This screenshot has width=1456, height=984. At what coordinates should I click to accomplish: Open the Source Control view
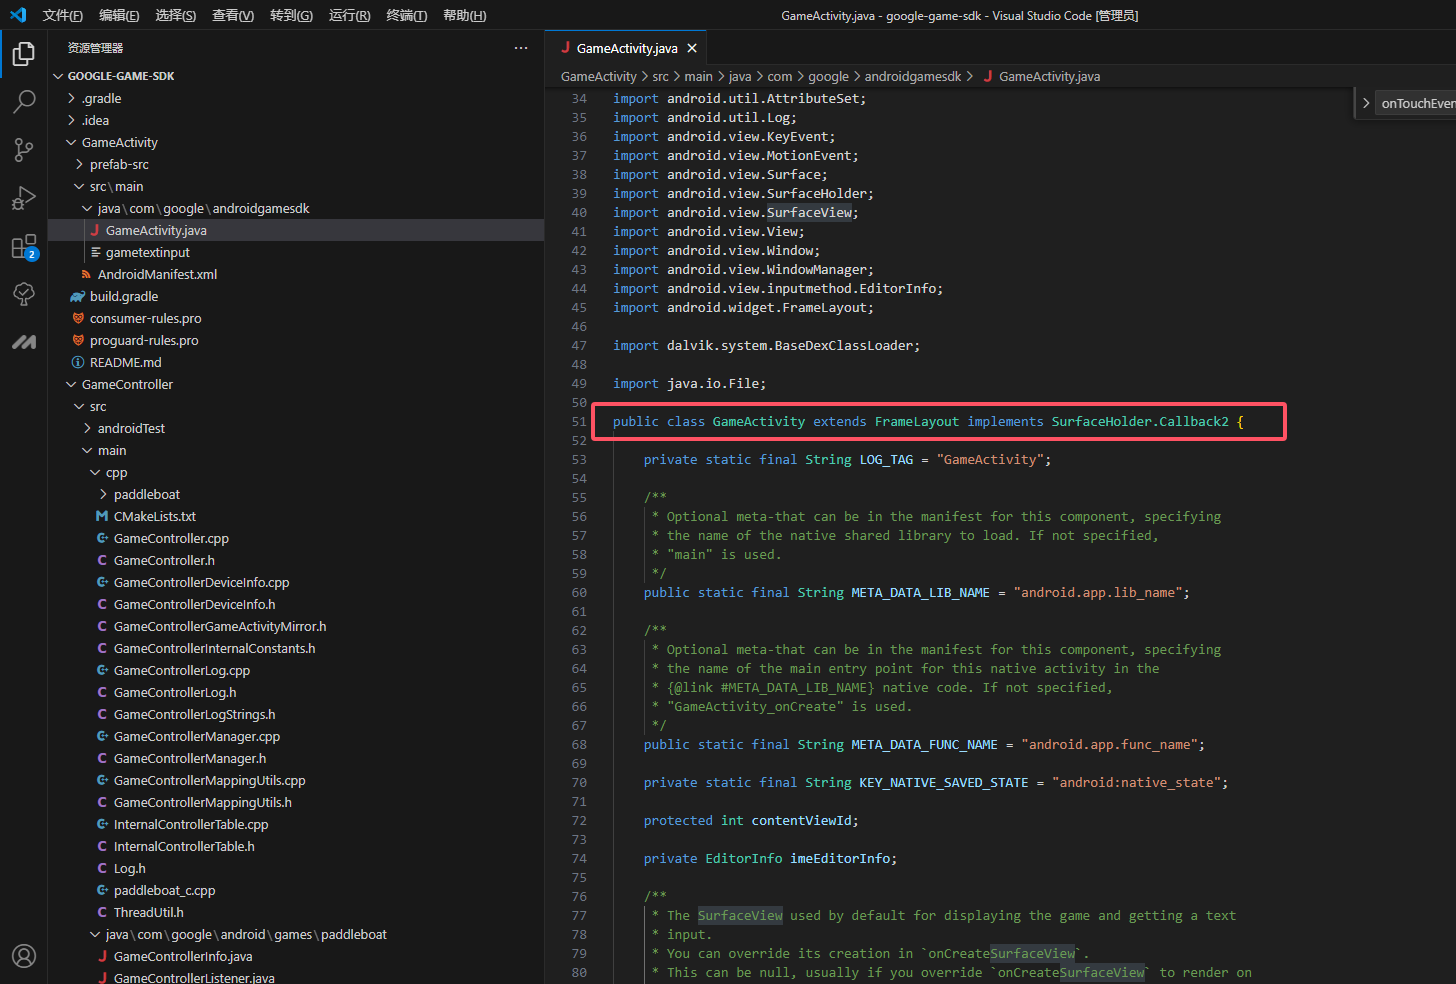24,150
